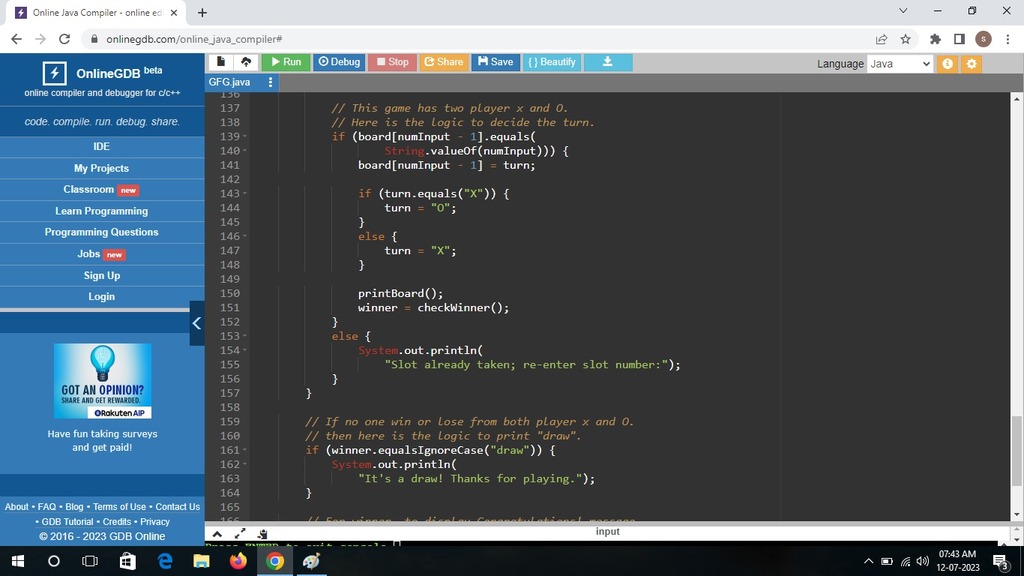
Task: Select the GFG.java file tab
Action: click(230, 82)
